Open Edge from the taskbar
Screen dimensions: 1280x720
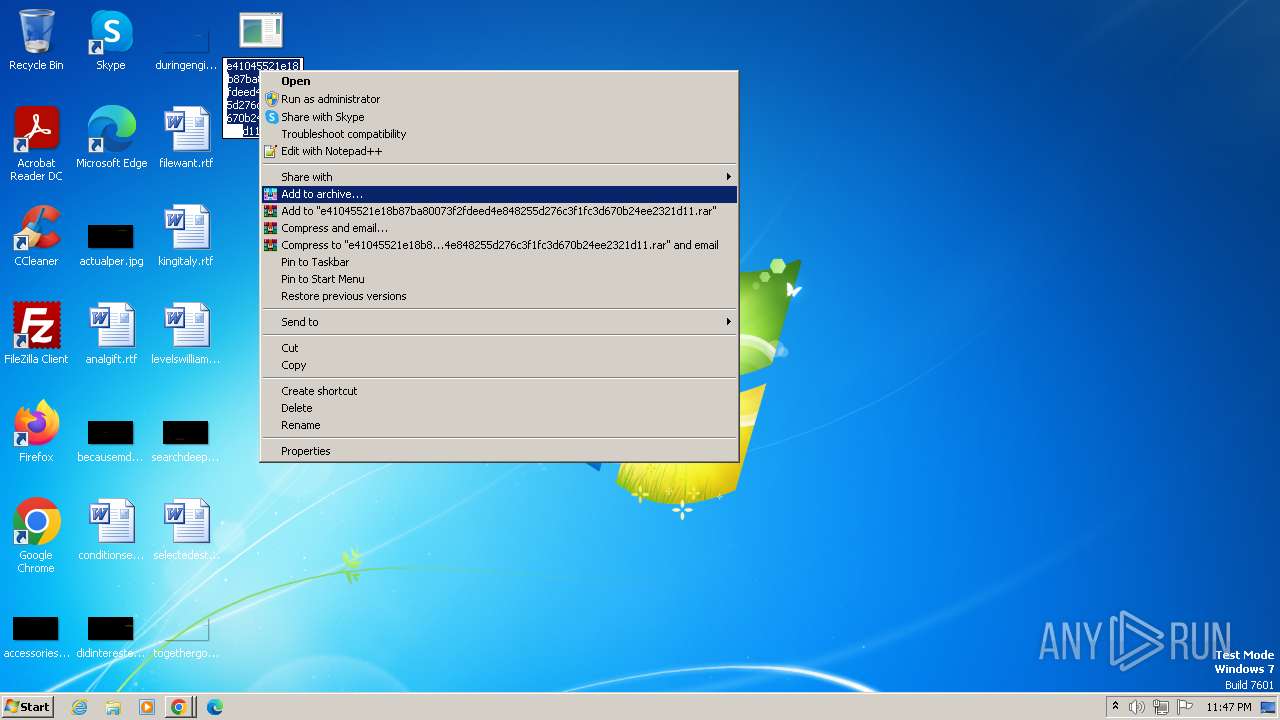pyautogui.click(x=214, y=707)
